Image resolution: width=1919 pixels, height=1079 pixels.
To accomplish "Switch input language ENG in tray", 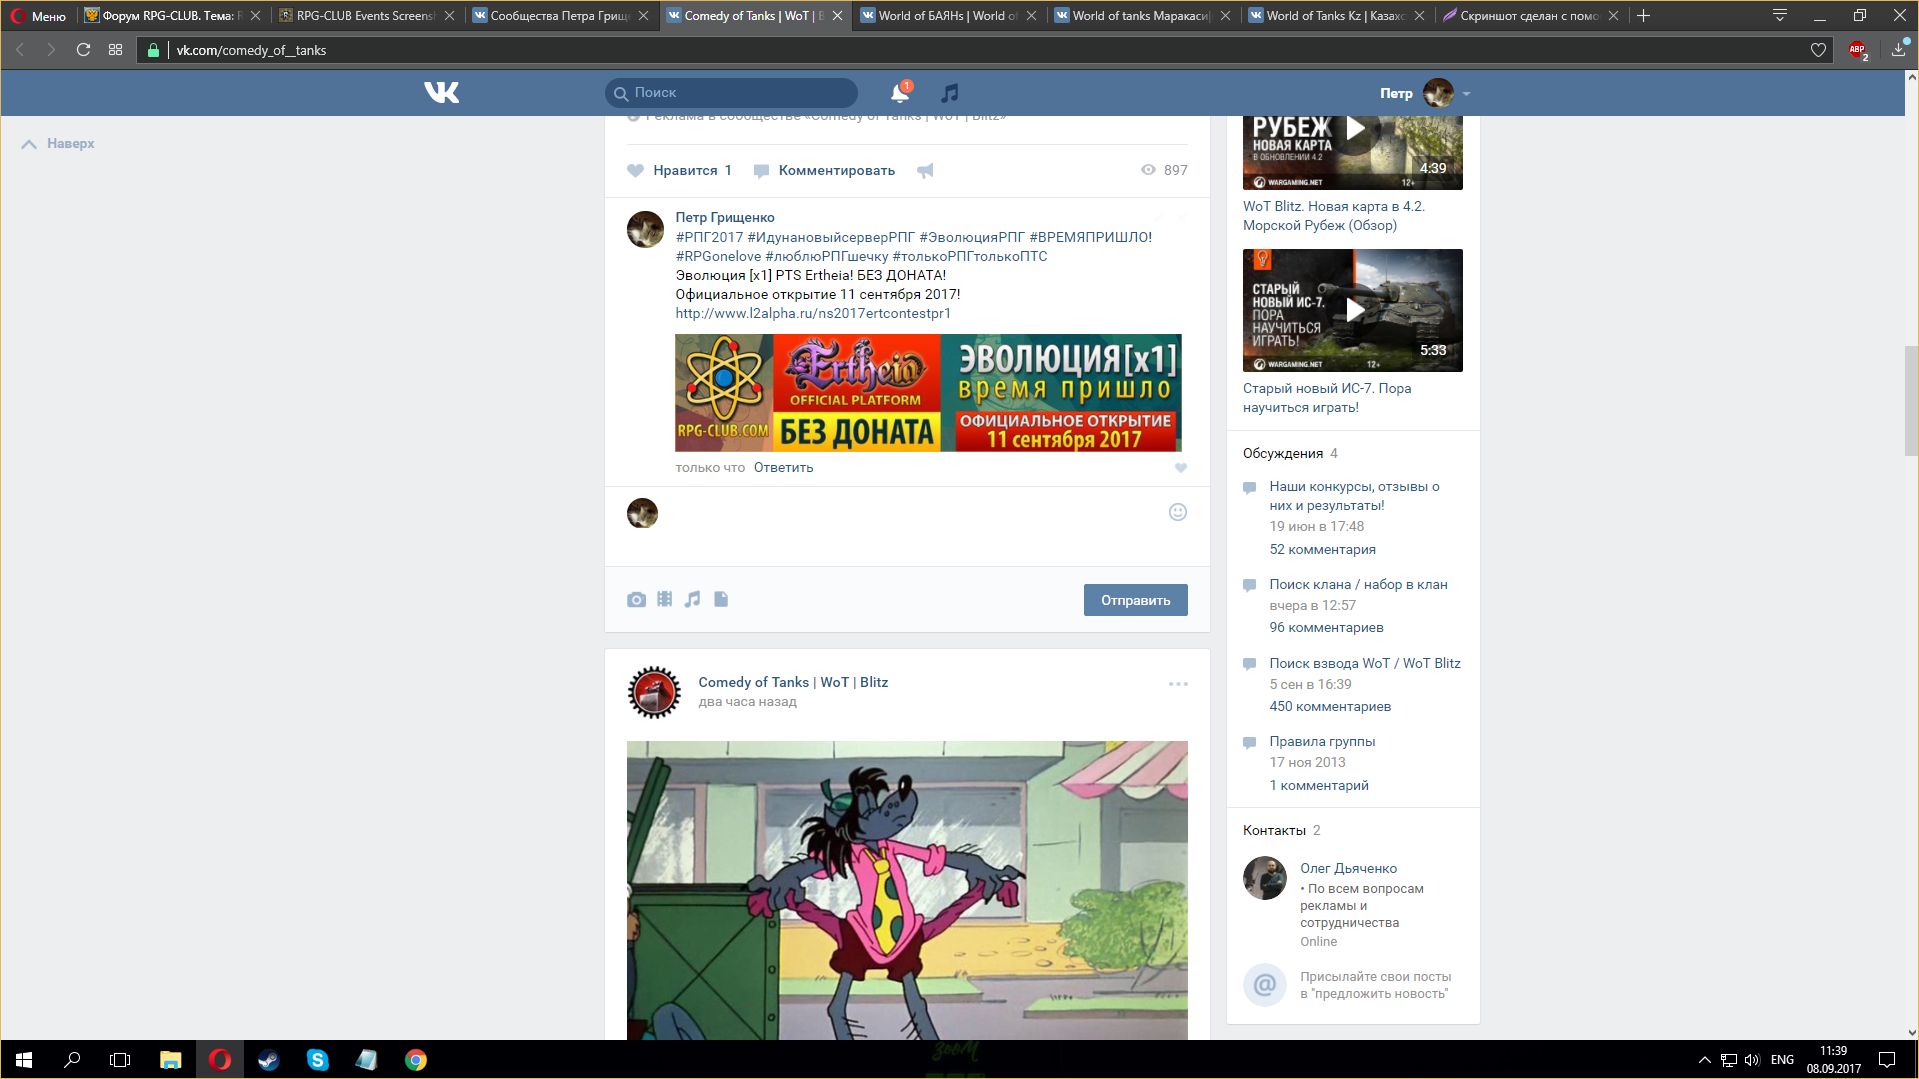I will click(x=1782, y=1060).
